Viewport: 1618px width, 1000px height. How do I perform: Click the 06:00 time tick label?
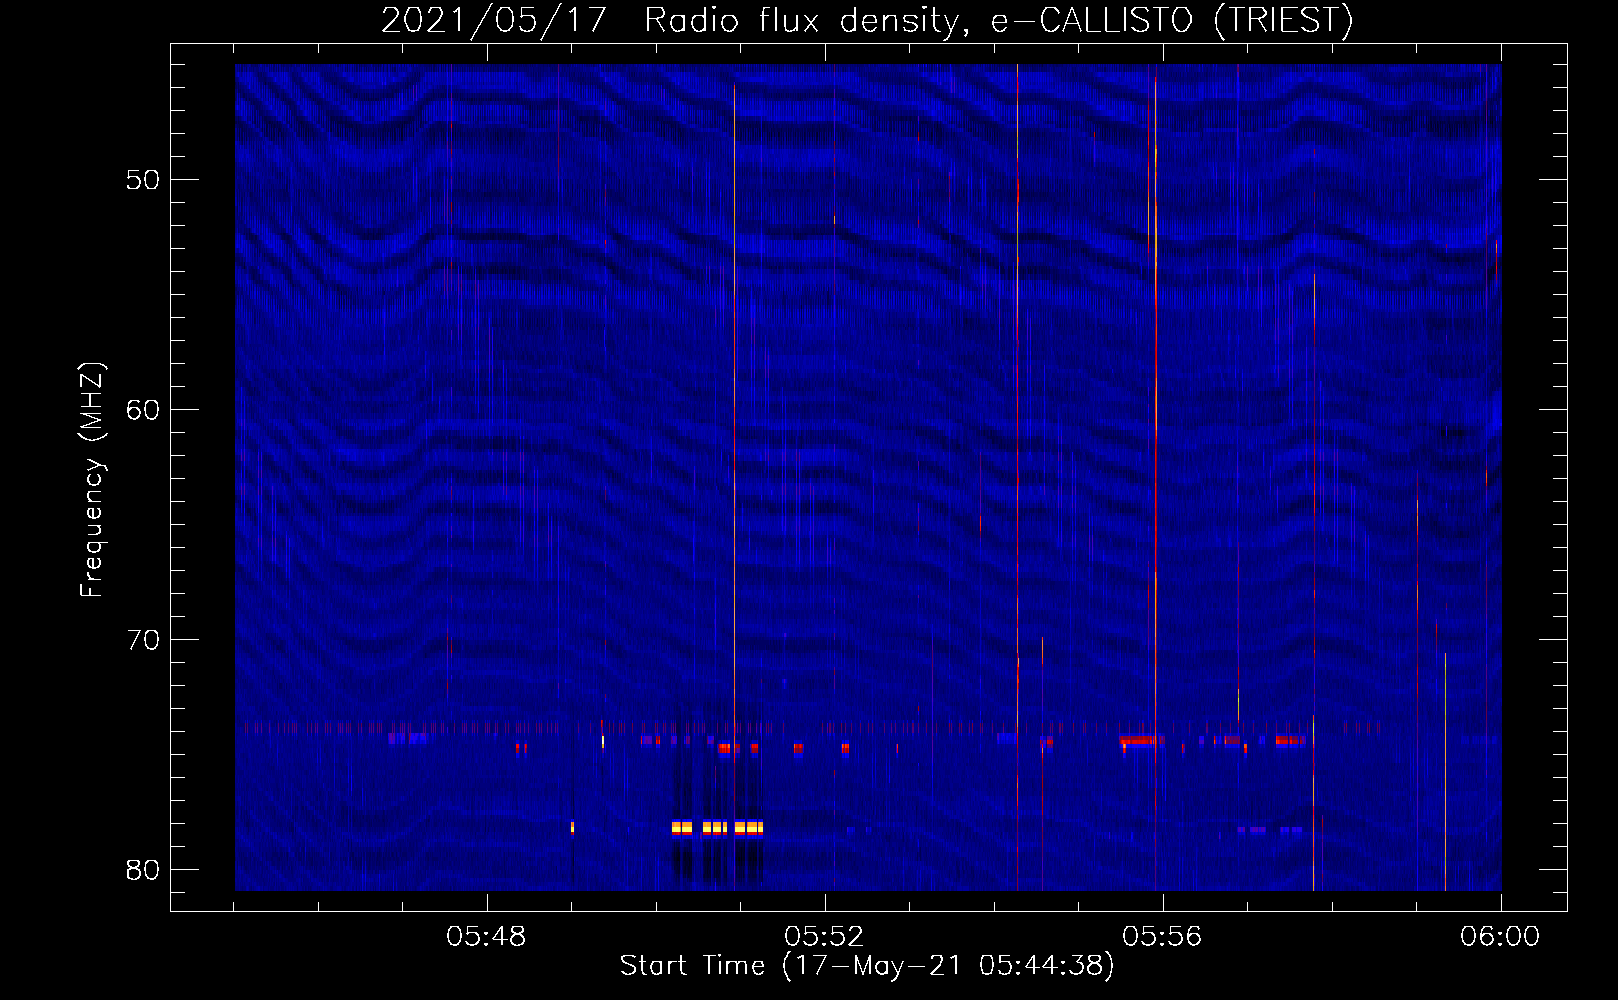click(1500, 937)
